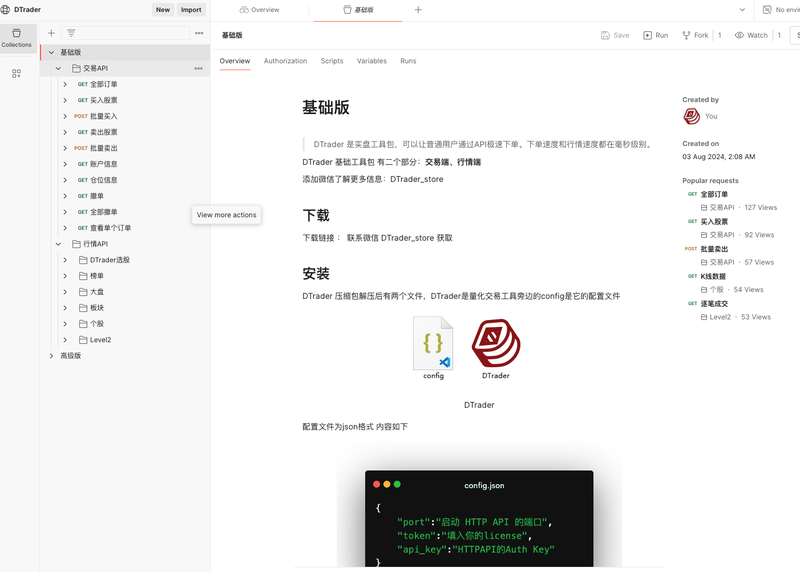Collapse the 行情API folder
Viewport: 800px width, 572px height.
pos(58,244)
